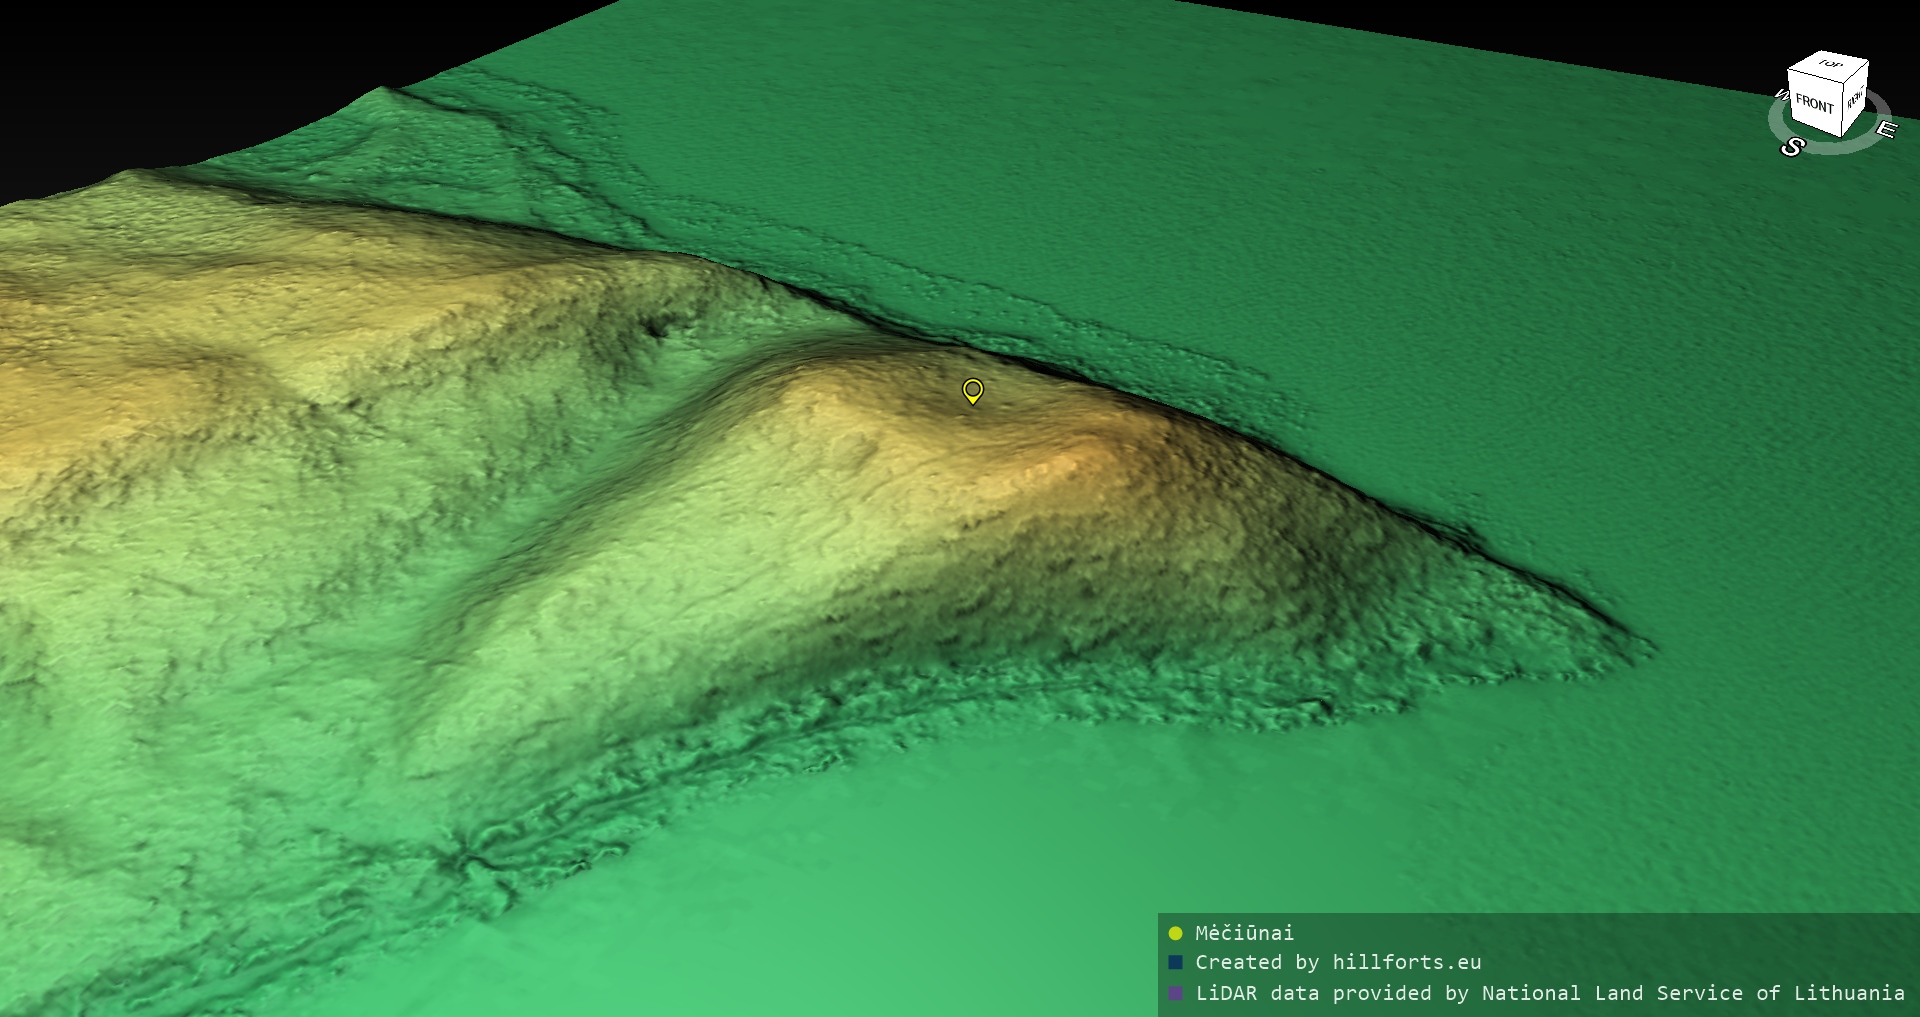Click the dark blue square legend marker

(1175, 963)
